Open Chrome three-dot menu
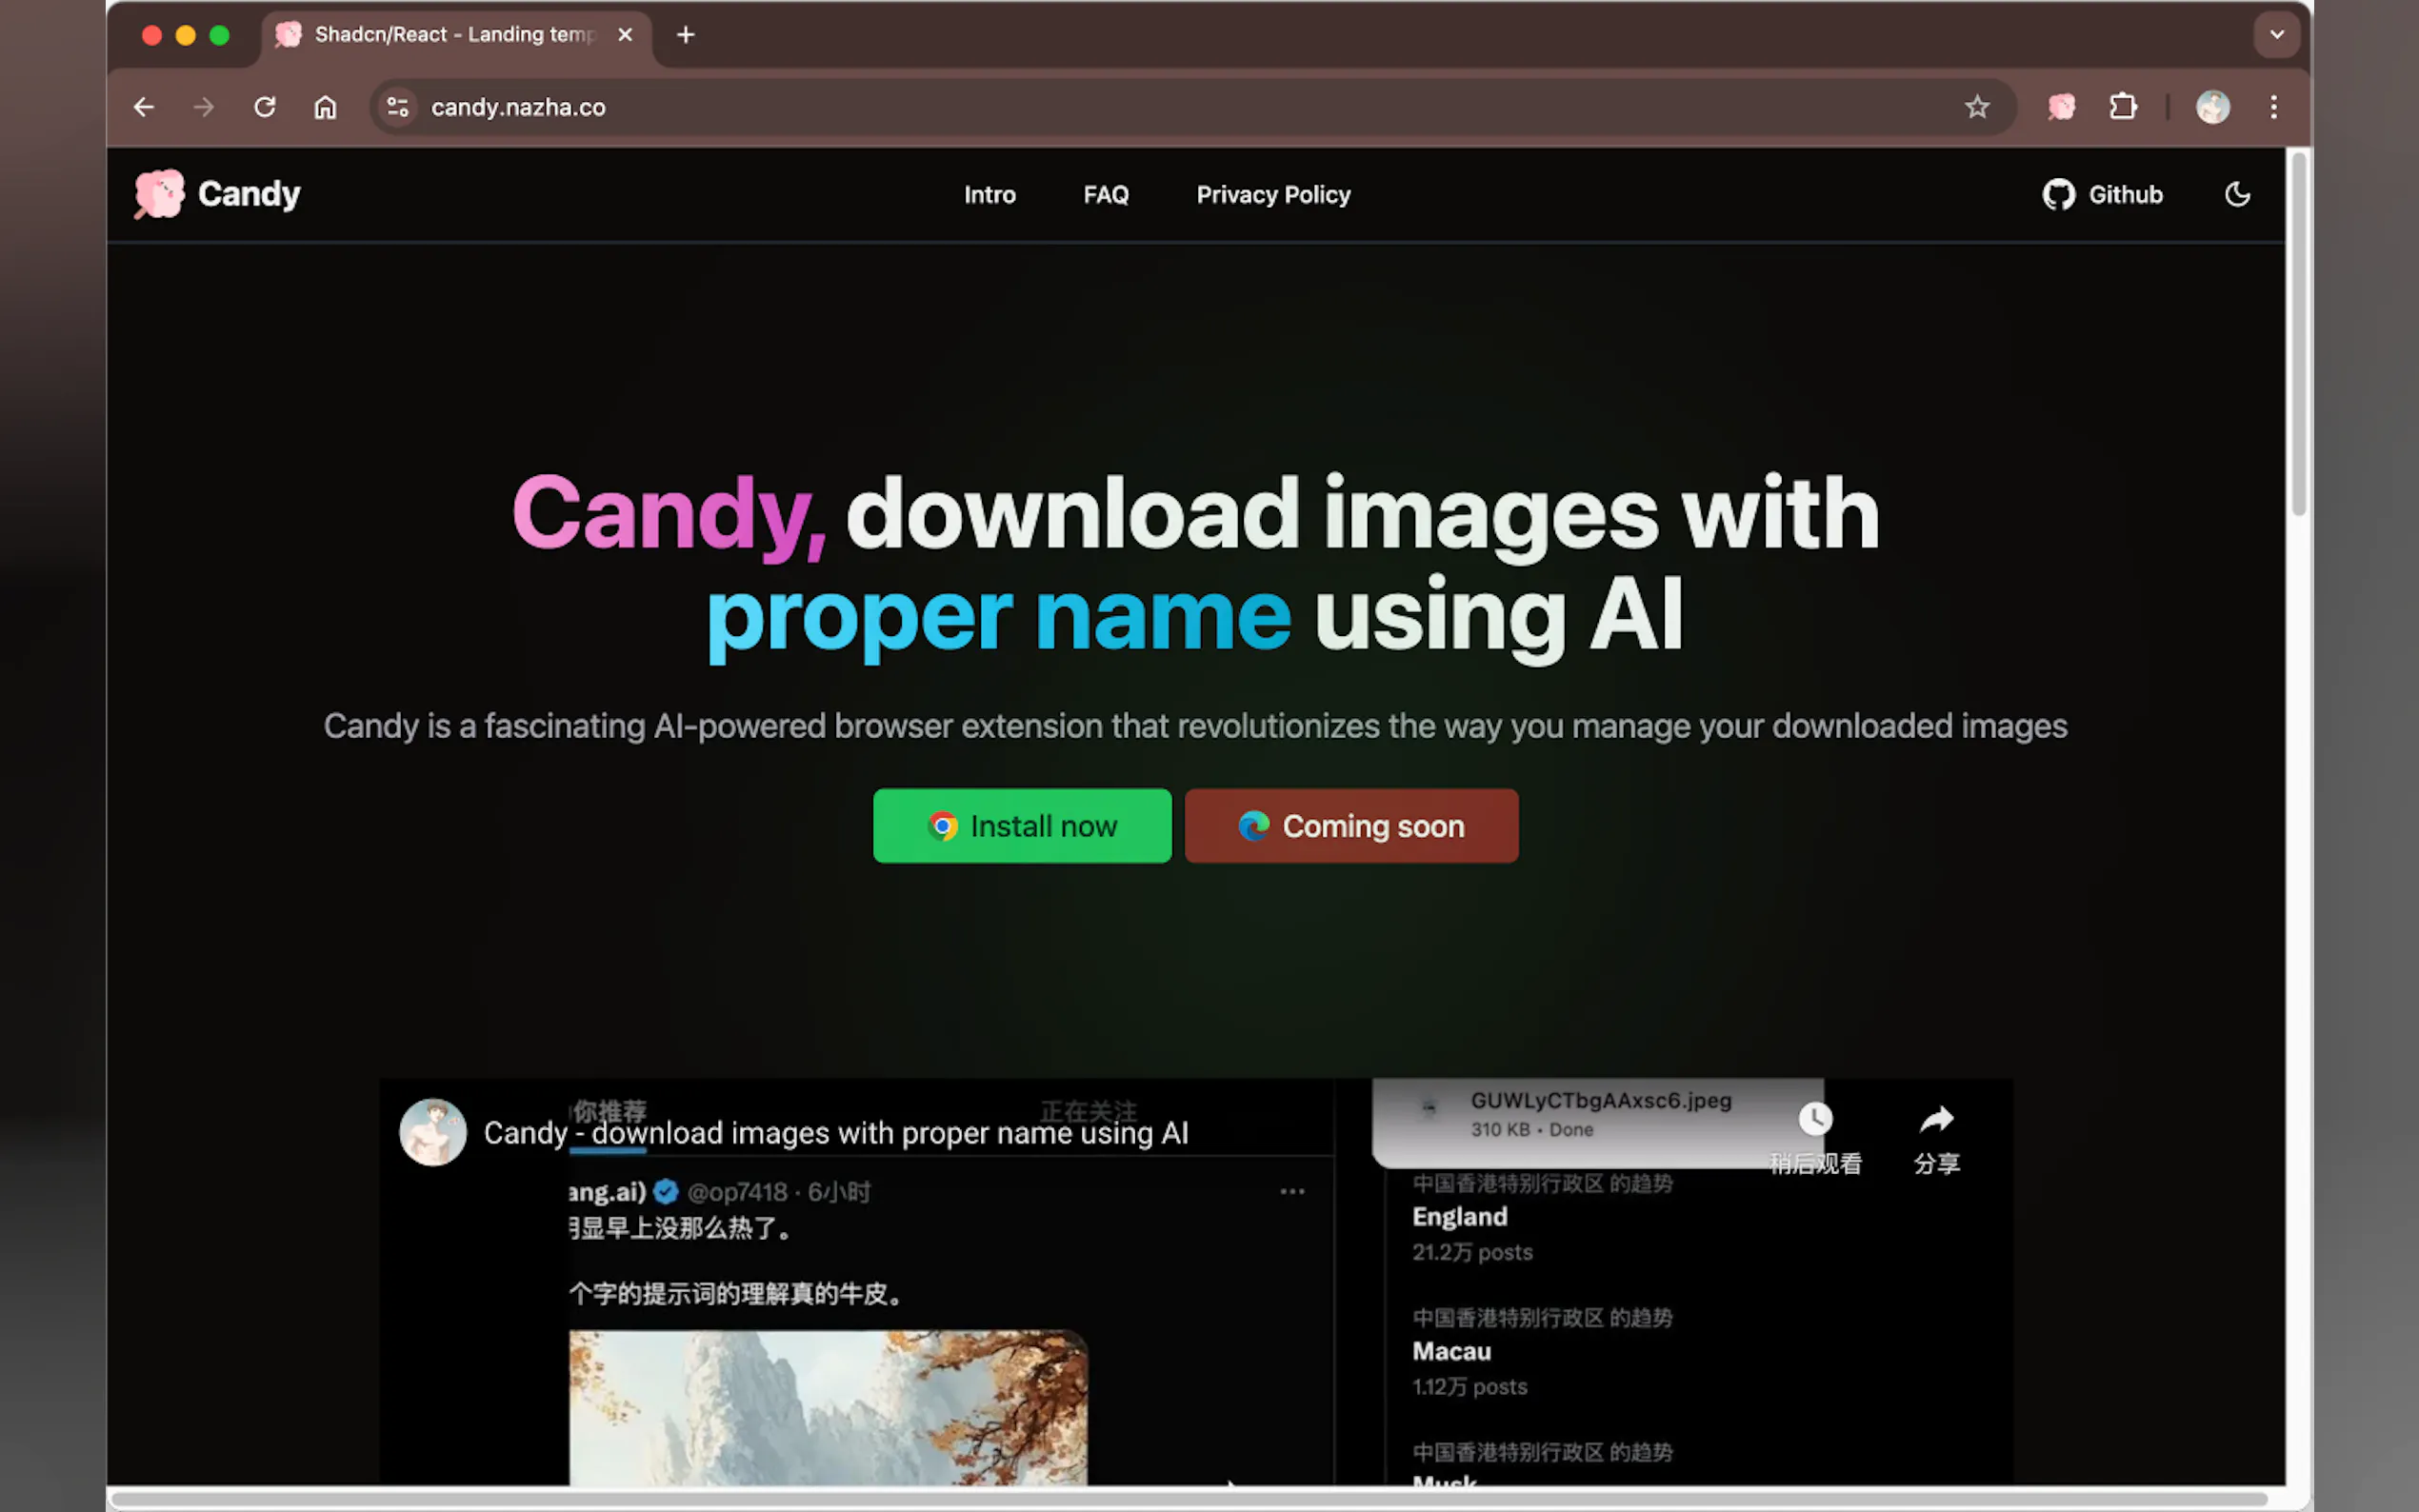Image resolution: width=2419 pixels, height=1512 pixels. click(x=2273, y=107)
